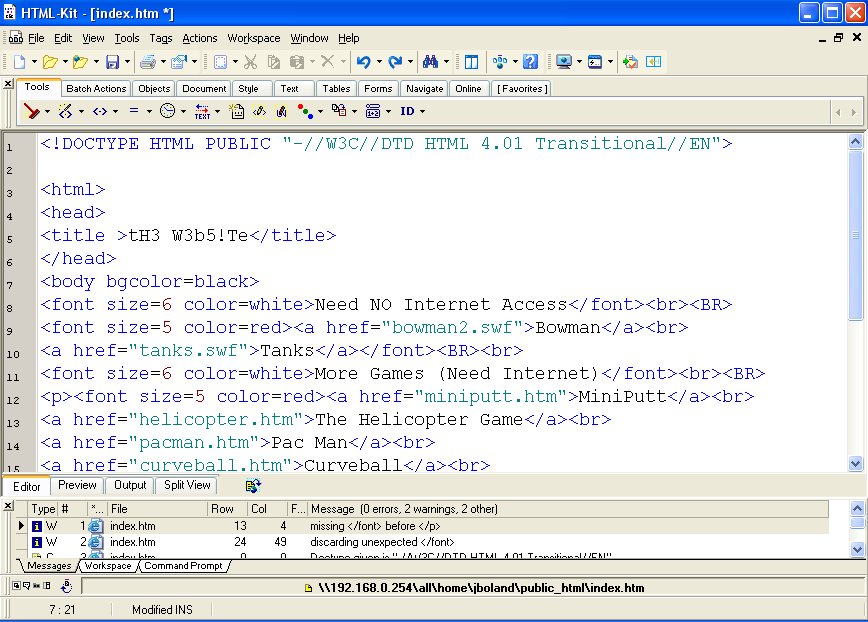This screenshot has height=622, width=868.
Task: Open dropdown arrow next to binoculars icon
Action: point(446,61)
